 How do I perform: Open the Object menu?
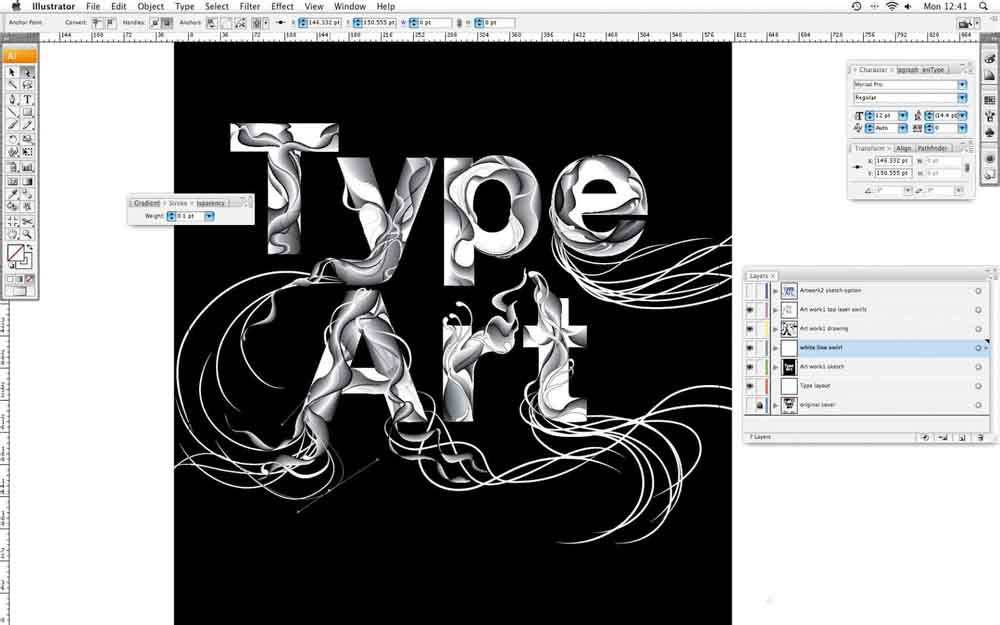tap(151, 6)
